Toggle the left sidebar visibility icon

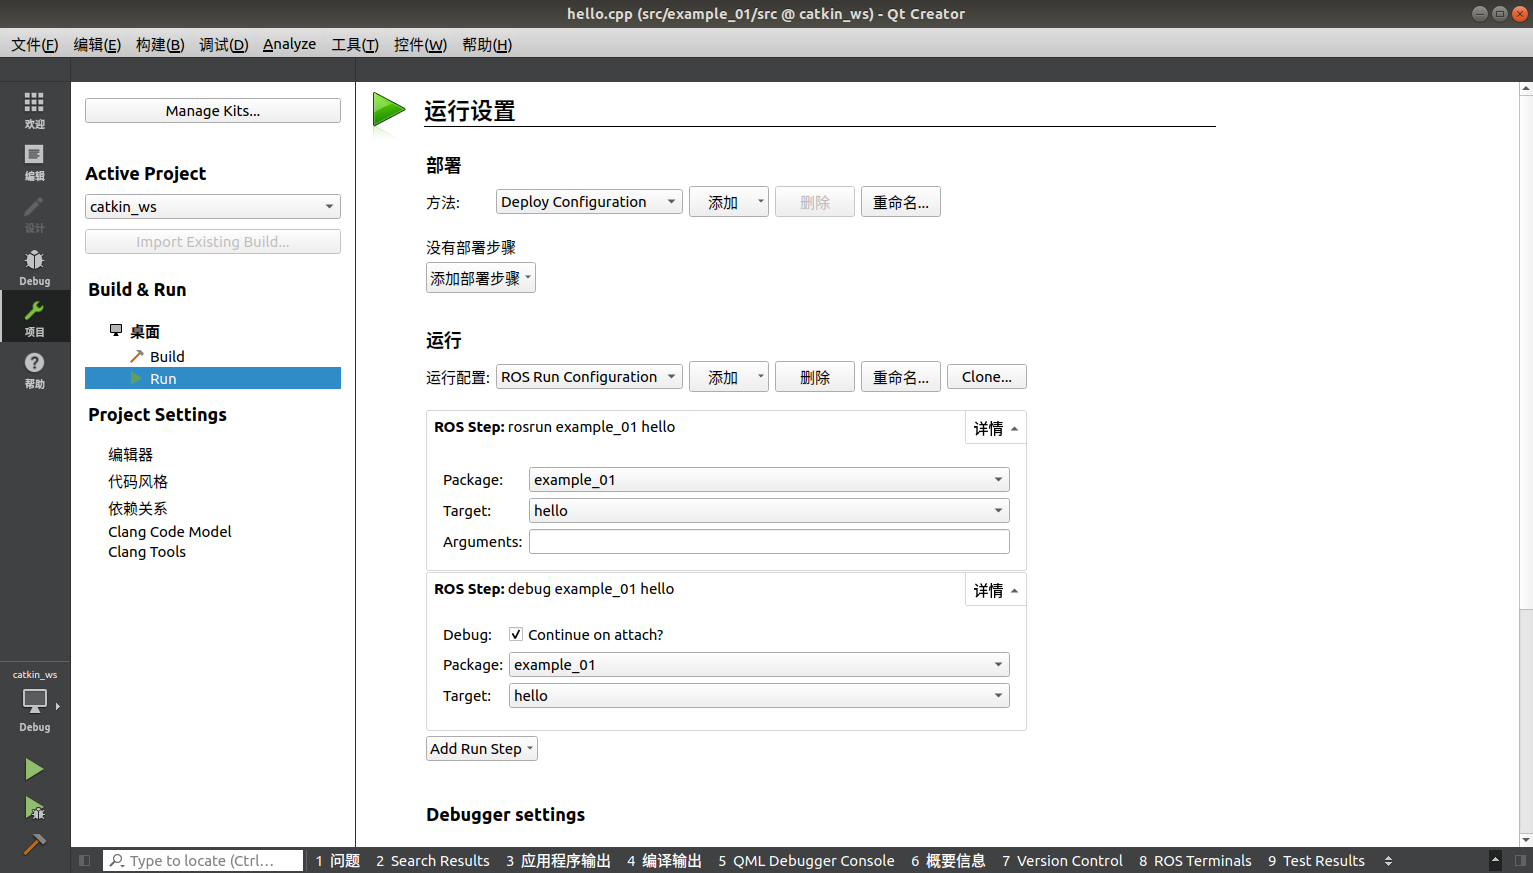tap(84, 860)
